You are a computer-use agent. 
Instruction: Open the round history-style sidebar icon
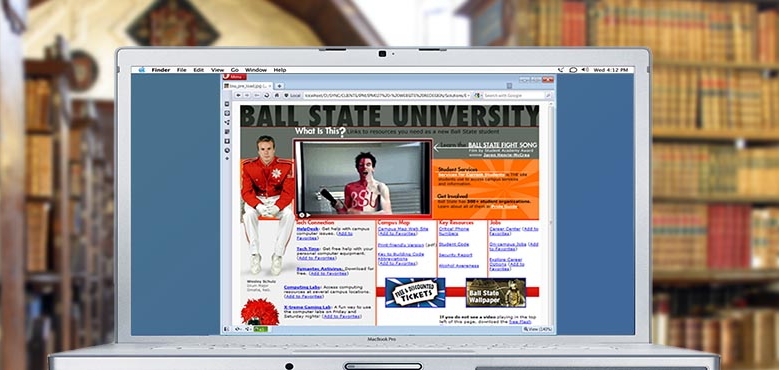227,150
